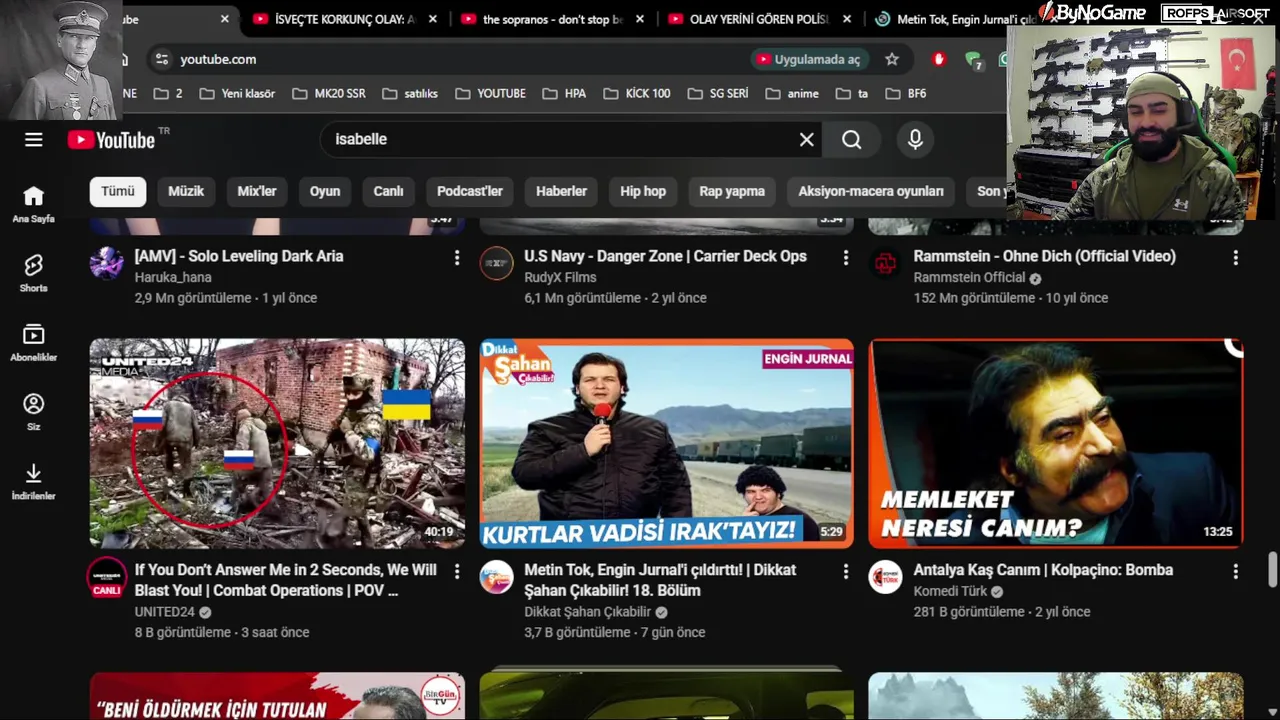This screenshot has width=1280, height=720.
Task: Select the Podcast'ler filter chip
Action: [x=470, y=191]
